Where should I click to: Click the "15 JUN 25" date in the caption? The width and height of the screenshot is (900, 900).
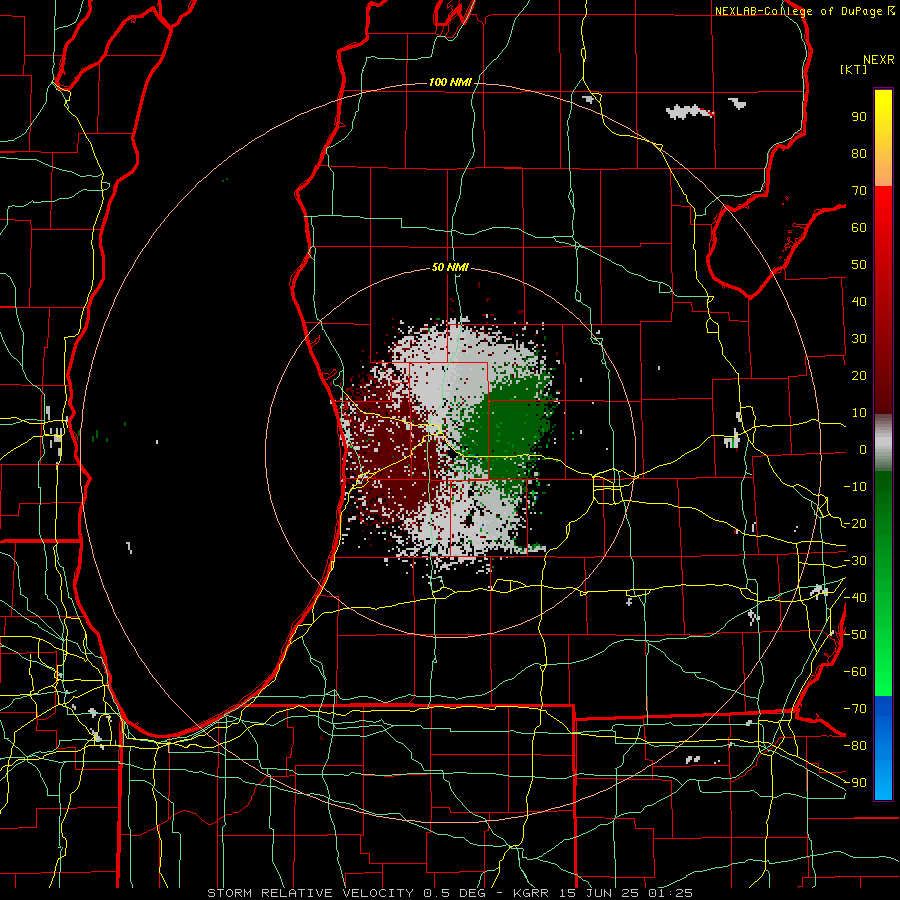(601, 893)
